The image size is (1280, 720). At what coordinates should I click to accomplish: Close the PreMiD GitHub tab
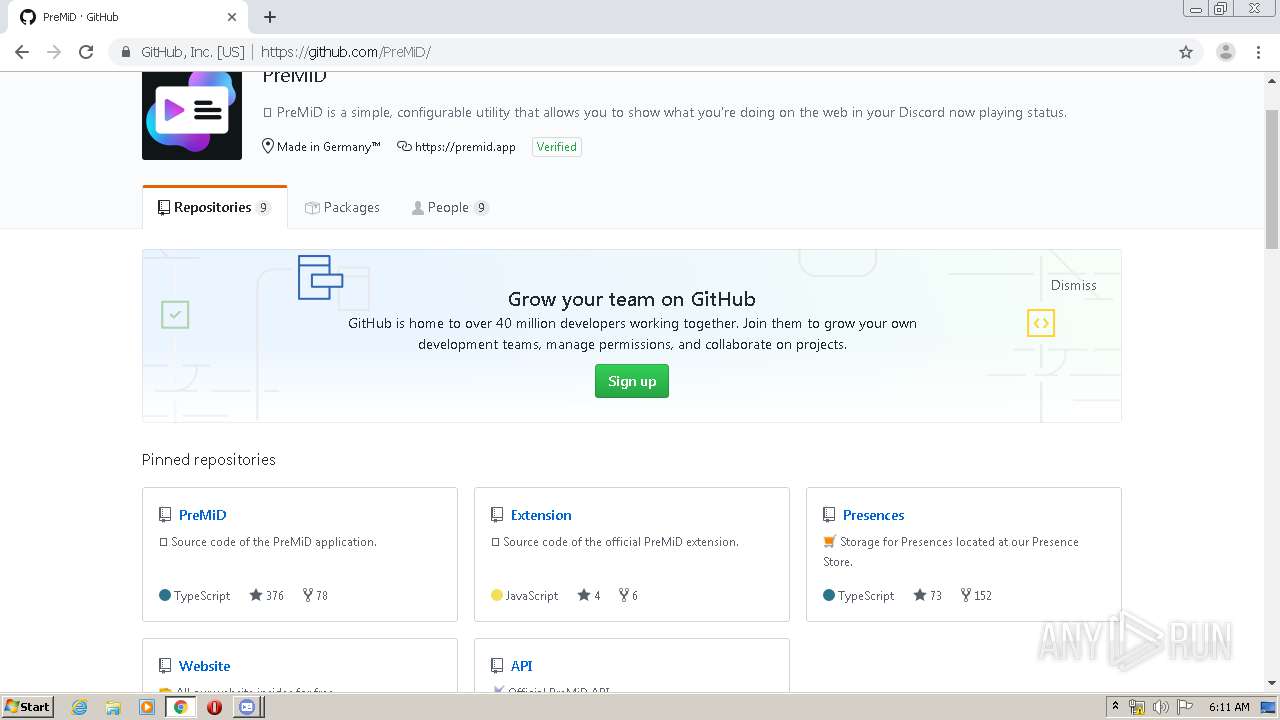point(232,17)
